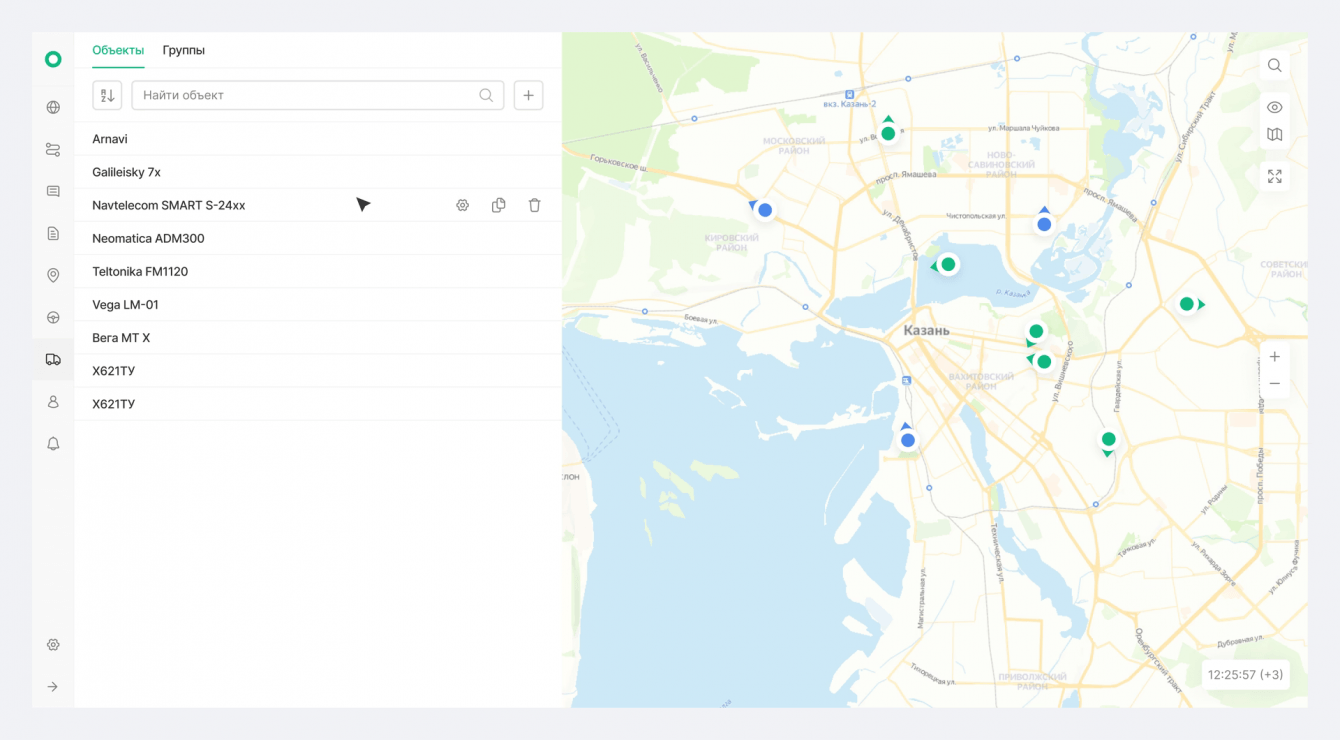Click the green circle logo in sidebar
This screenshot has width=1340, height=740.
pos(53,60)
